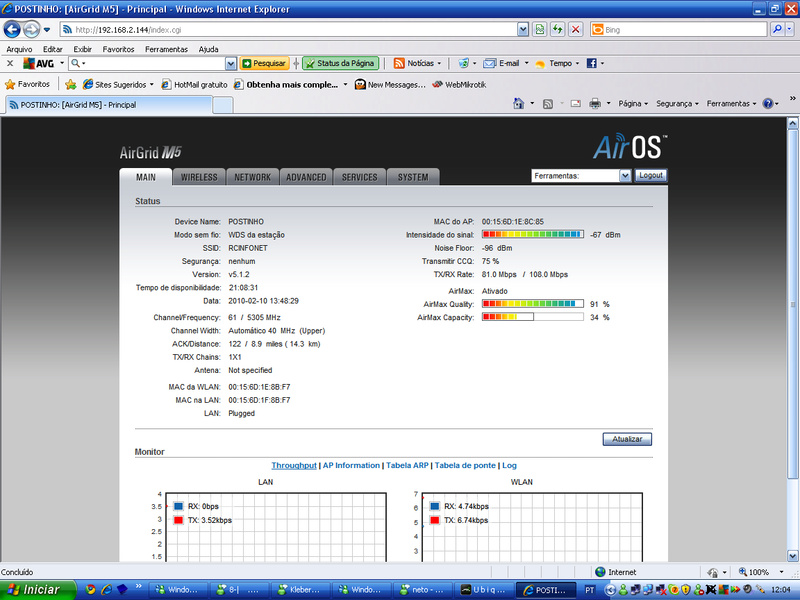Open the Arquivo menu

tap(19, 49)
